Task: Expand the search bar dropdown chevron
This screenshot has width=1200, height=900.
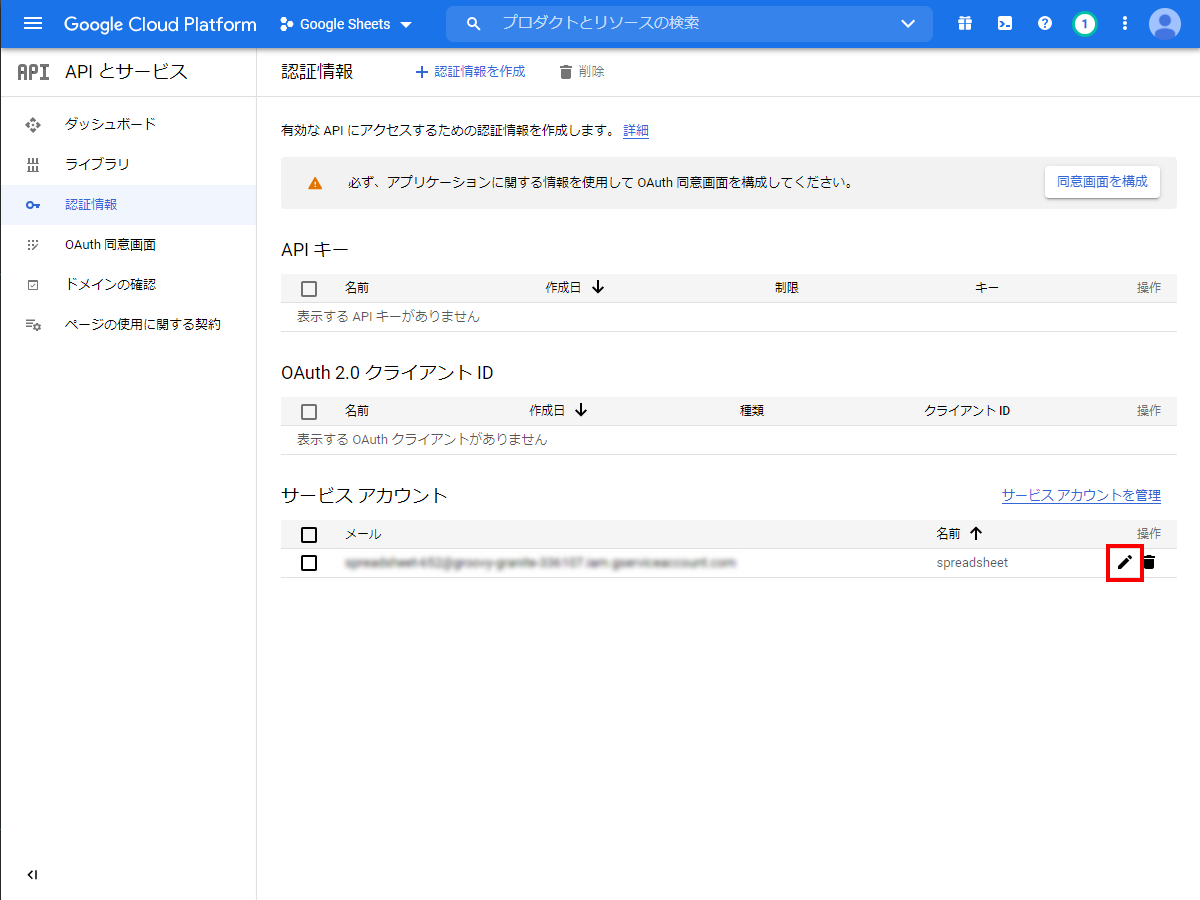Action: [908, 23]
